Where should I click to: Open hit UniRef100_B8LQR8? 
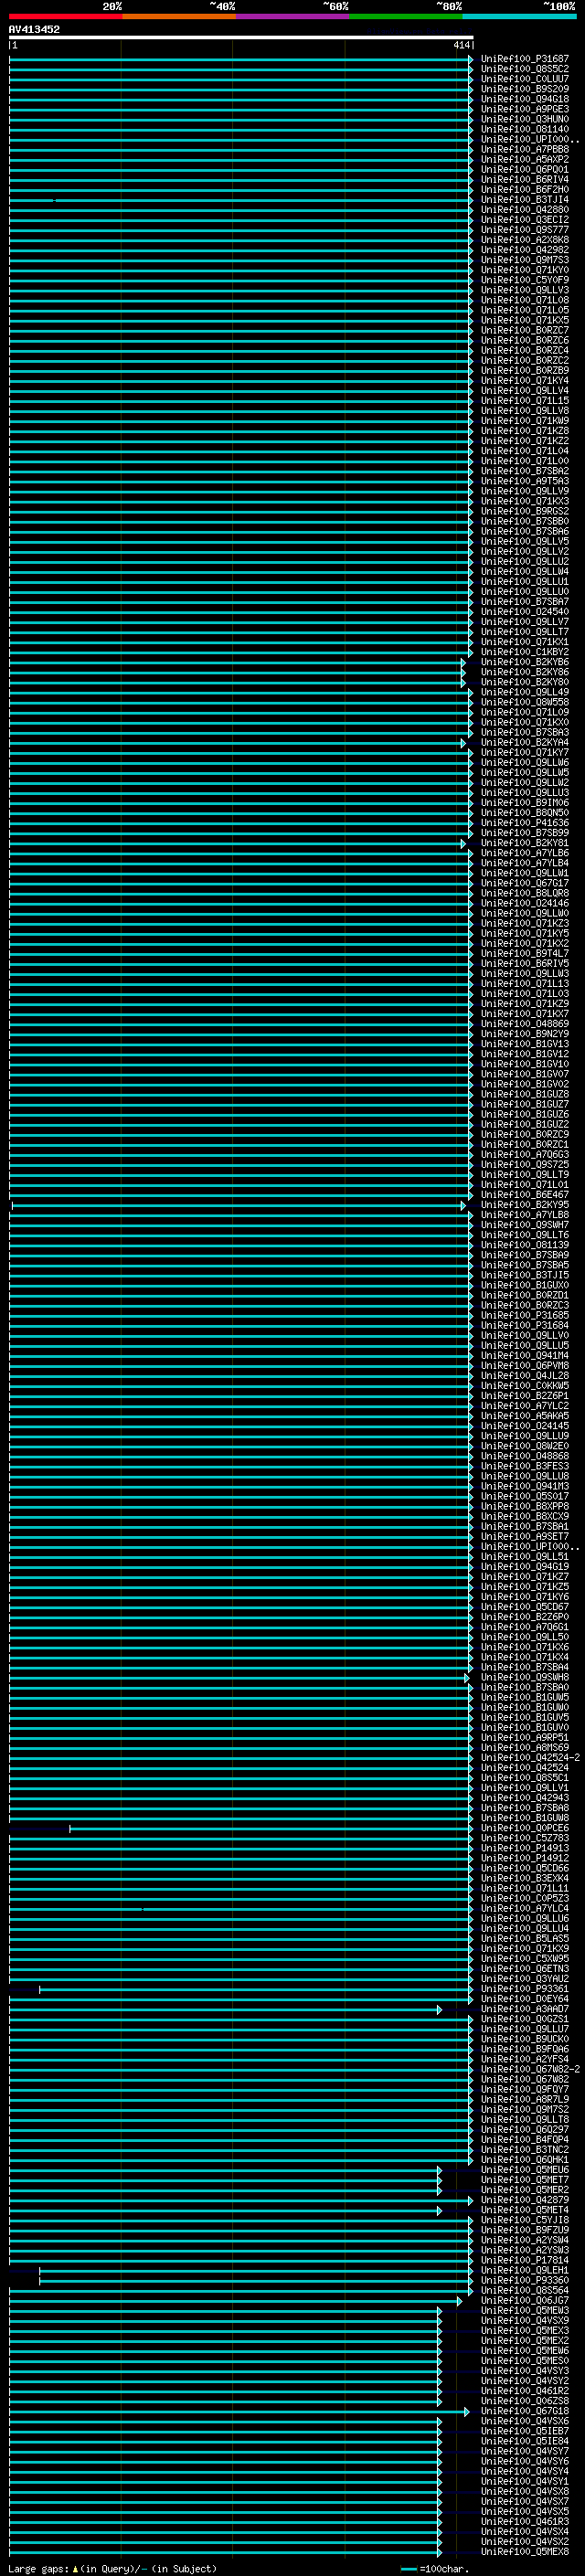[x=524, y=893]
